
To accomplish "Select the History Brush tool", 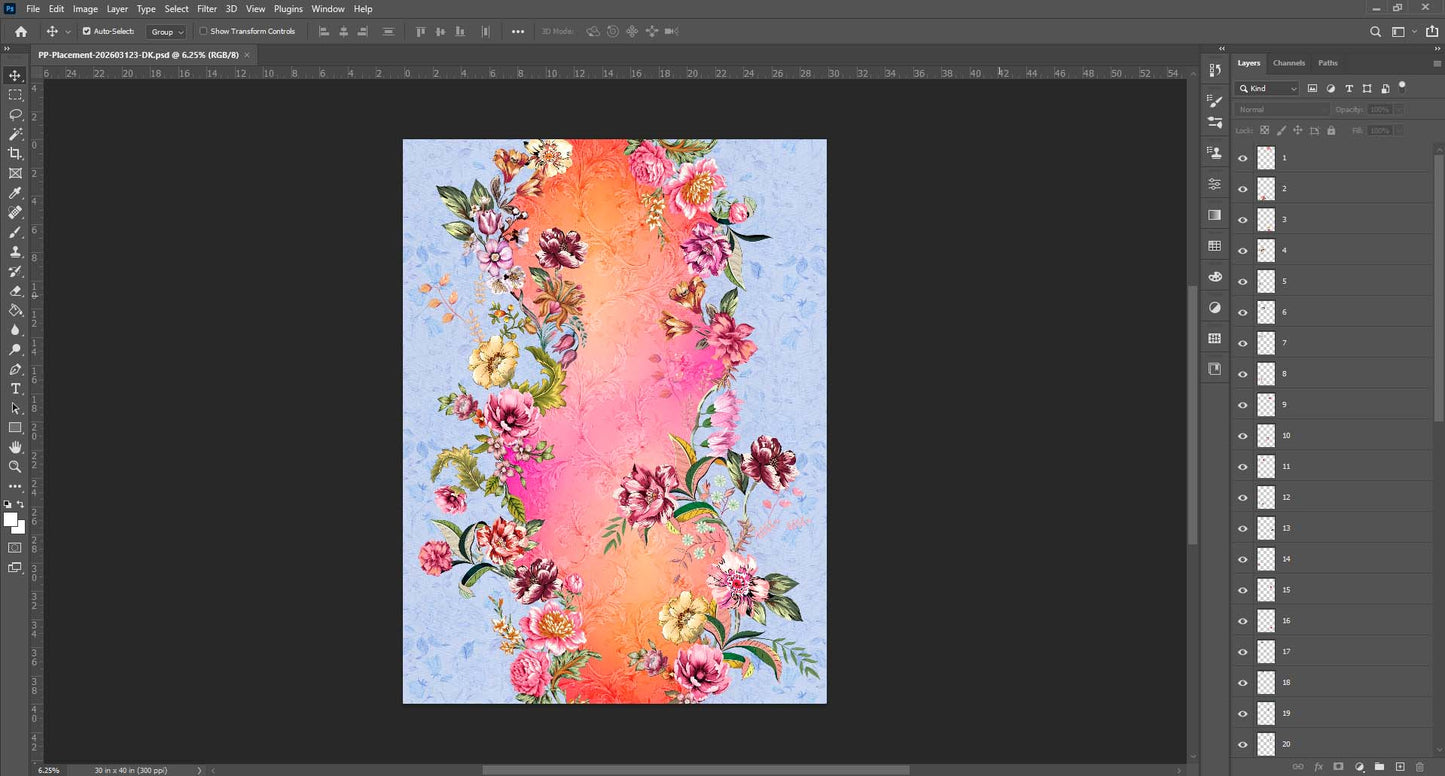I will (x=15, y=271).
